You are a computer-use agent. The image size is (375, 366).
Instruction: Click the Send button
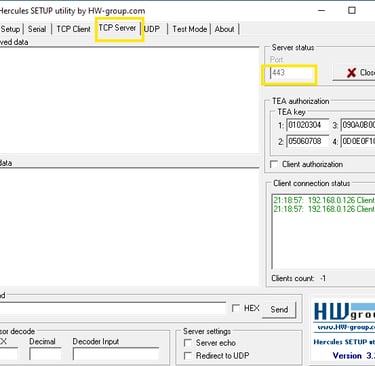point(279,310)
